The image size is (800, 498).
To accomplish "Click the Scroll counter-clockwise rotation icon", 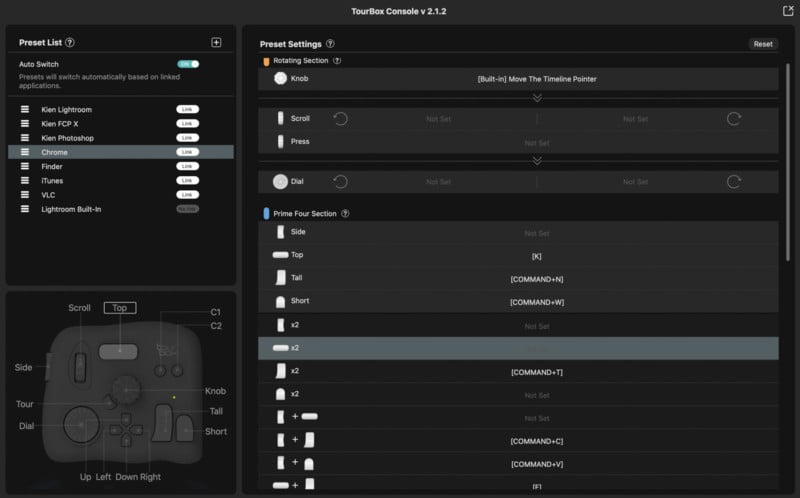I will pos(340,118).
